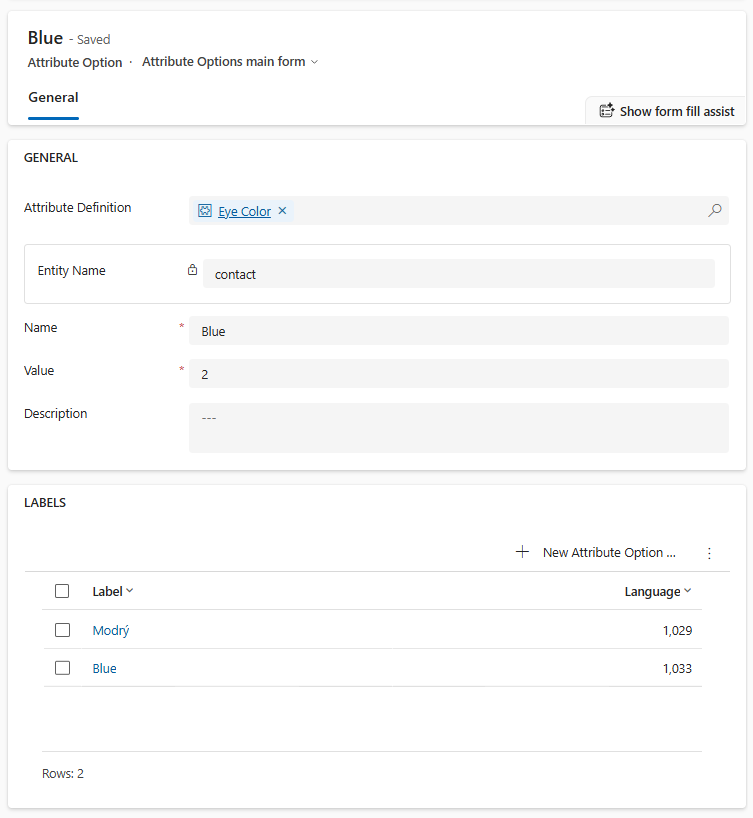
Task: Click the Entity Name field showing contact
Action: coord(459,273)
